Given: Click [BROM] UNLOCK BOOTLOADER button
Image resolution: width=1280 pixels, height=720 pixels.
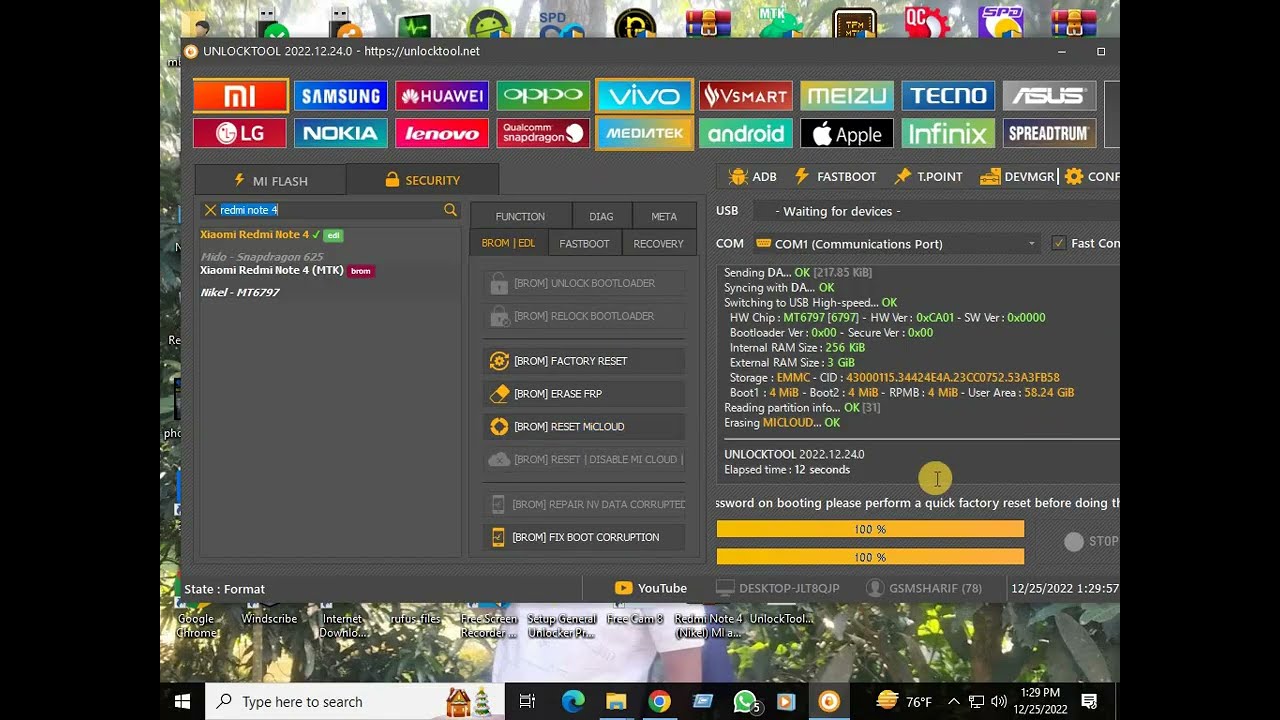Looking at the screenshot, I should (585, 284).
